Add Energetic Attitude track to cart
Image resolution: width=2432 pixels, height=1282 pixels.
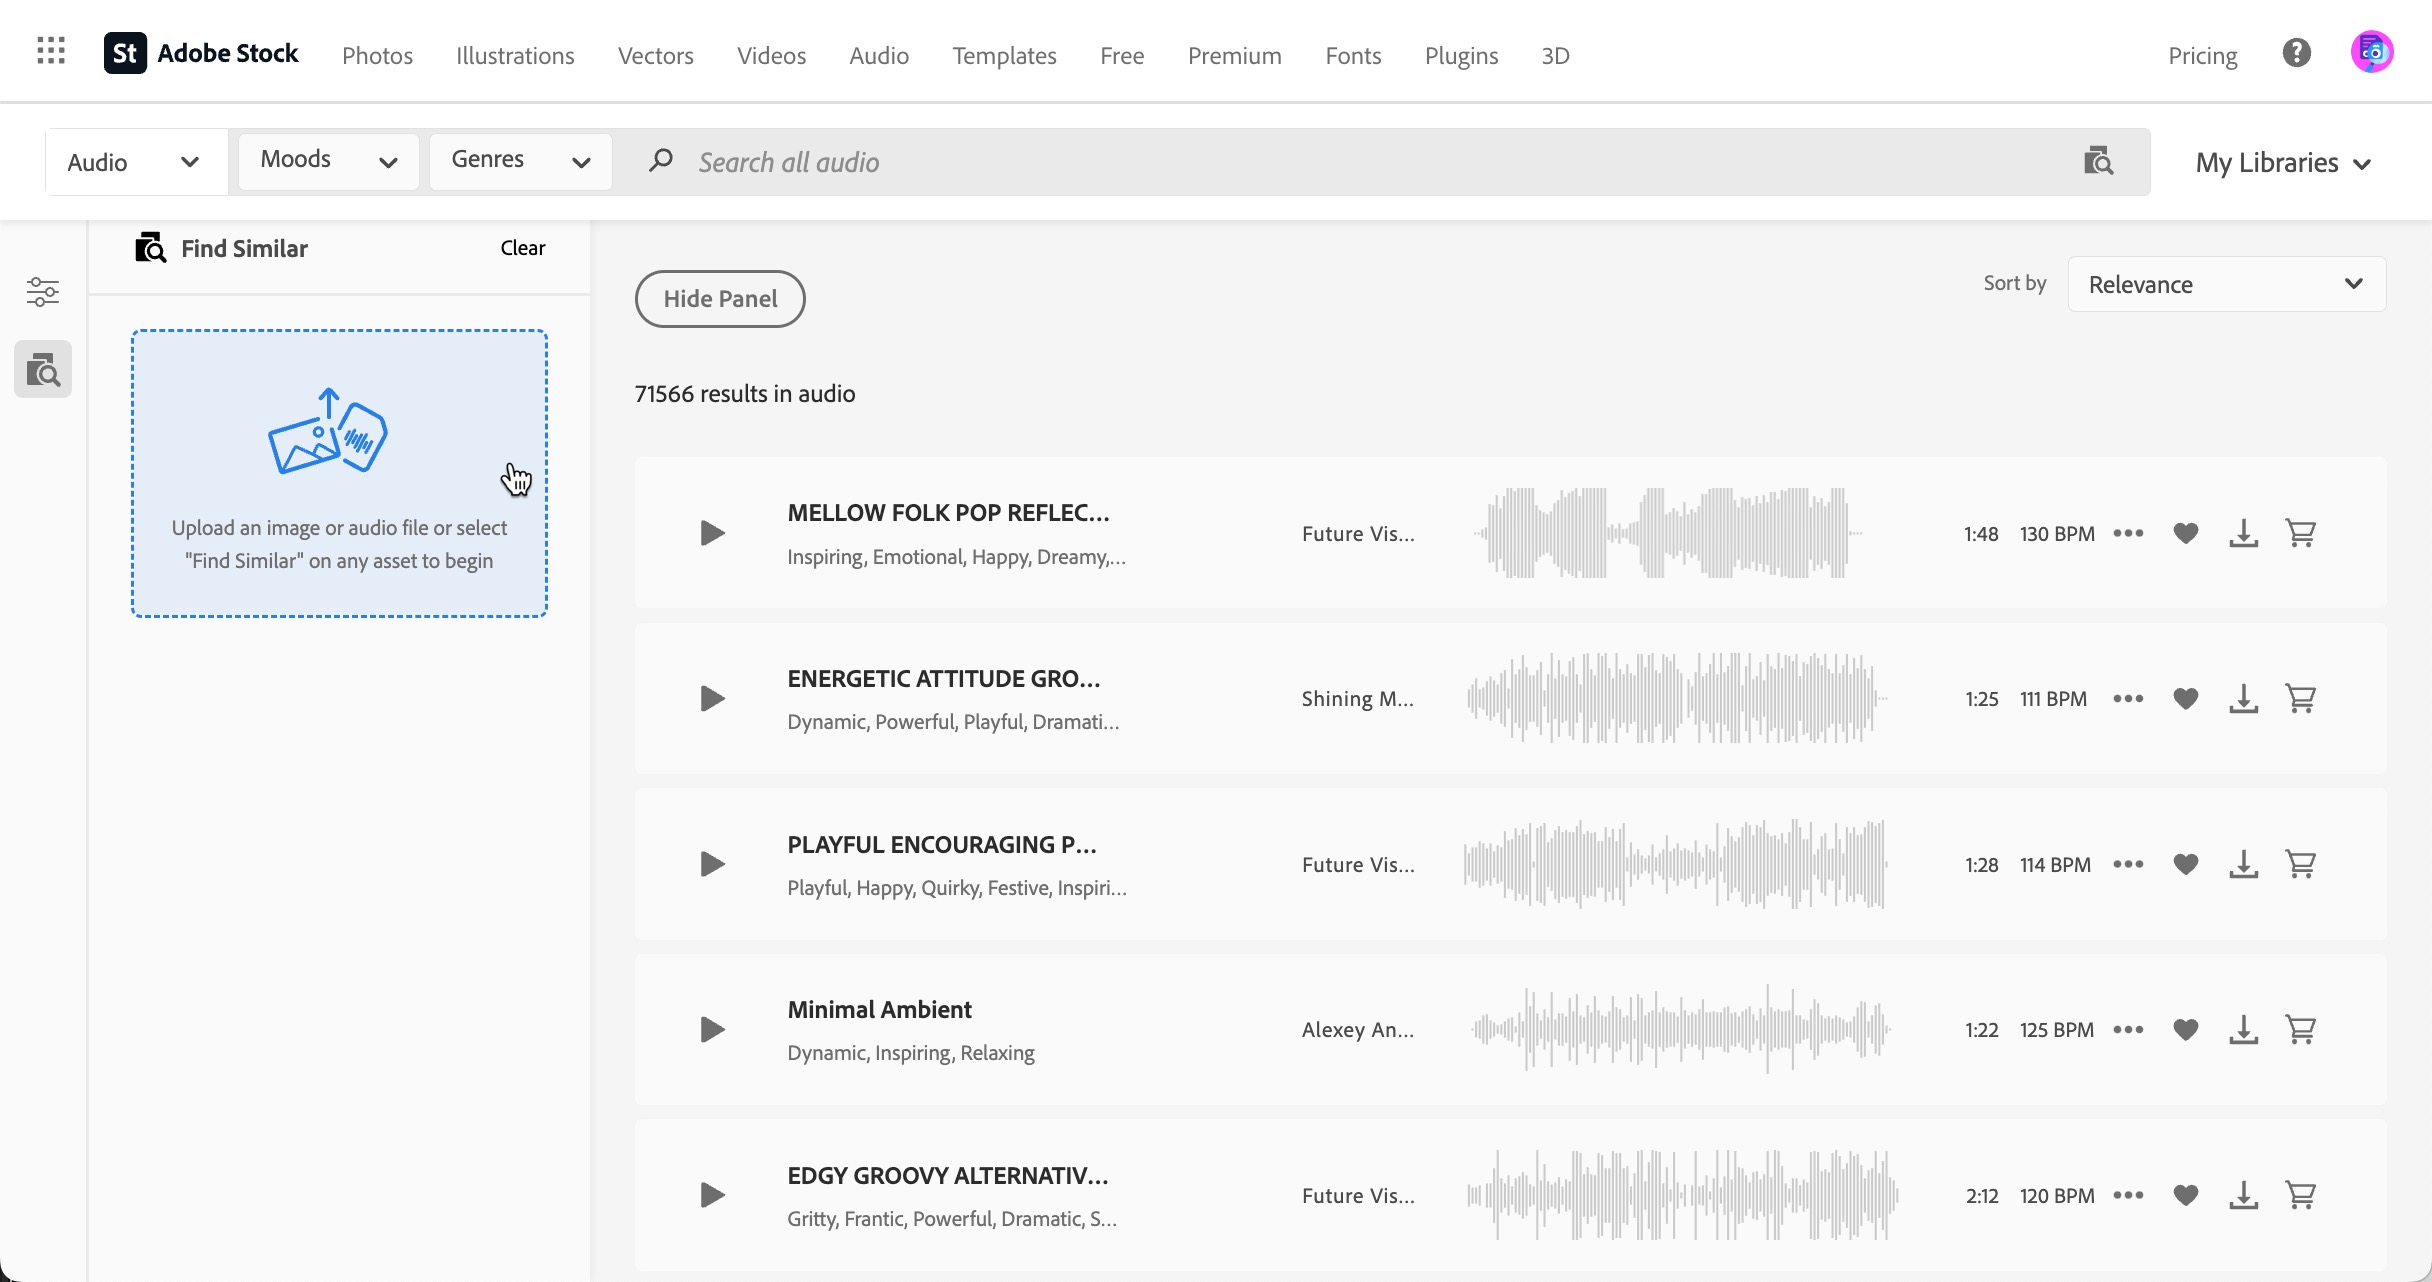(2301, 698)
